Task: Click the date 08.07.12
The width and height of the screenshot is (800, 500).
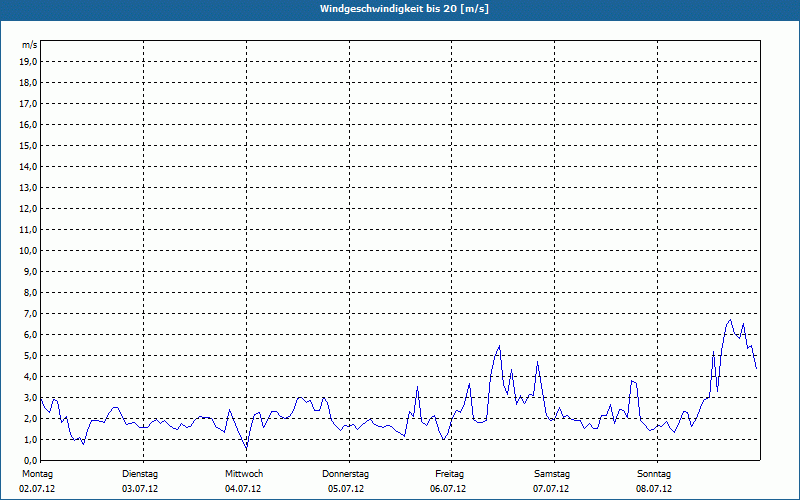Action: (x=654, y=489)
